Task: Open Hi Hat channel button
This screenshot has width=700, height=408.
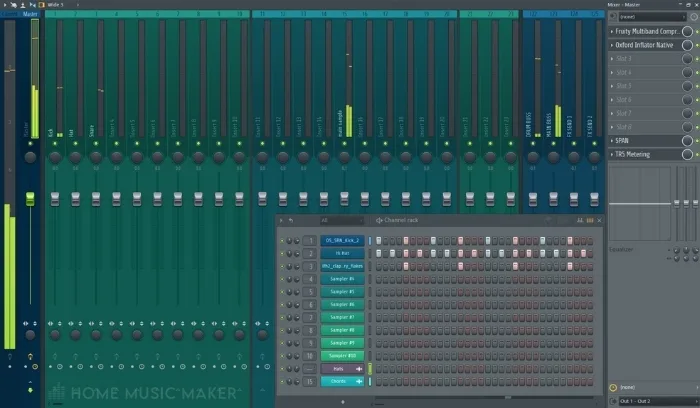Action: pyautogui.click(x=342, y=254)
